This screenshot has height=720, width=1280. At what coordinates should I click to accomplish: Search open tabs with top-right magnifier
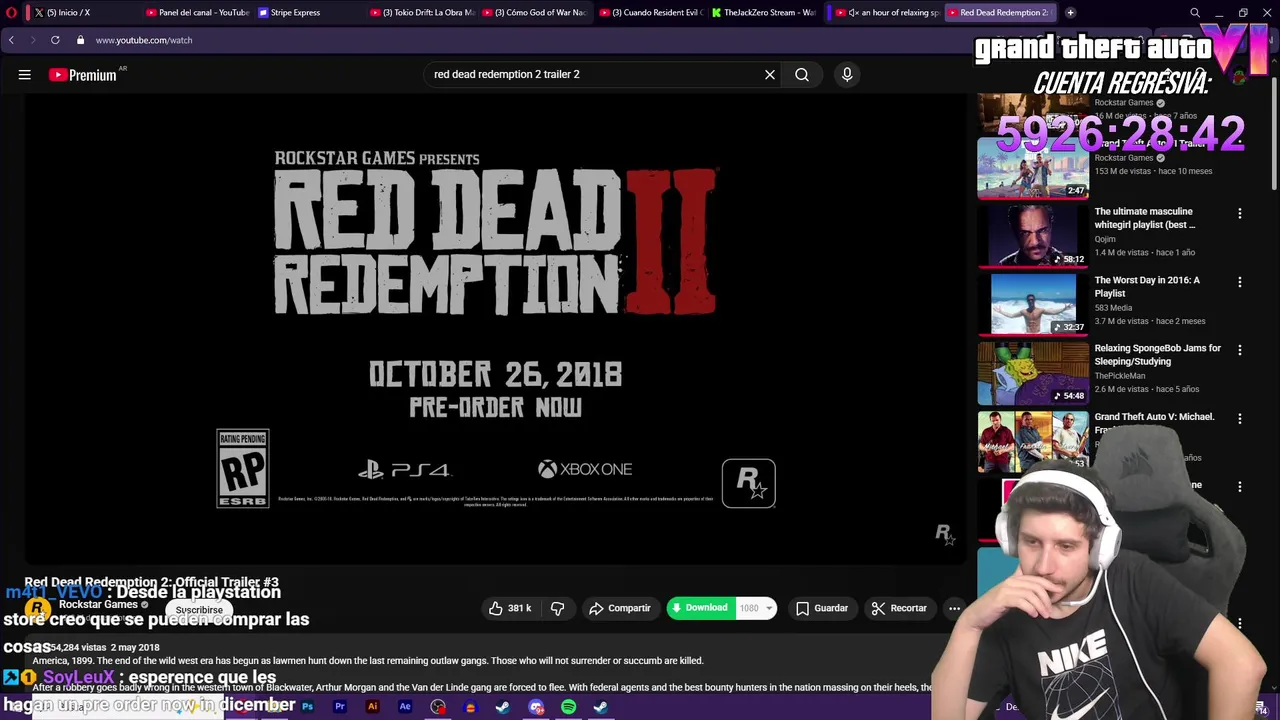pyautogui.click(x=1195, y=12)
